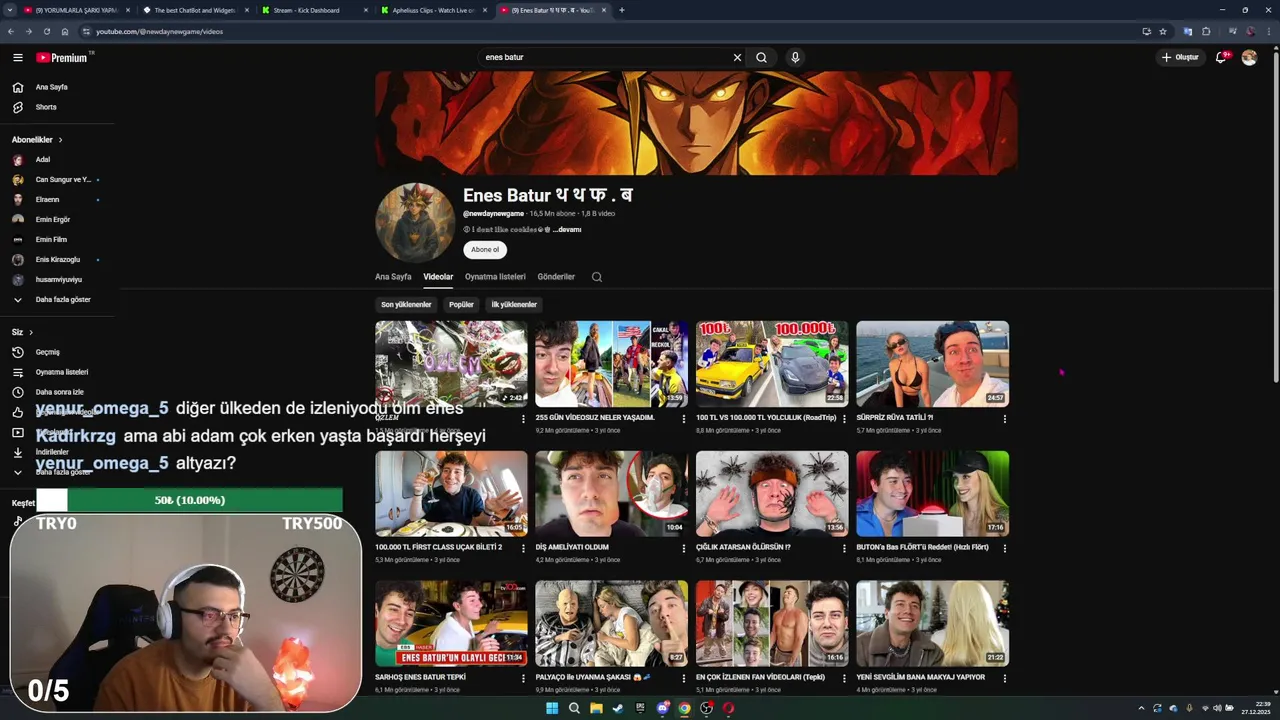1280x720 pixels.
Task: Open Windows taskbar search
Action: click(574, 708)
